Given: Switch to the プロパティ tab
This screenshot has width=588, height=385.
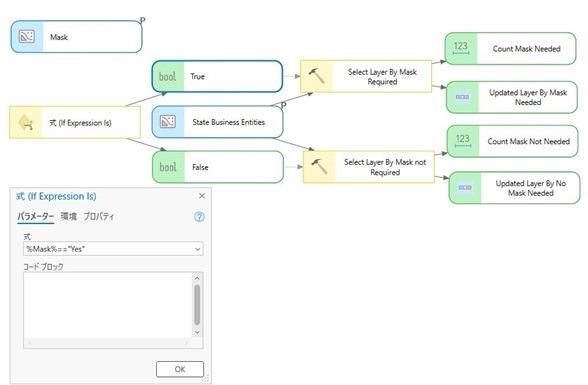Looking at the screenshot, I should pyautogui.click(x=98, y=216).
